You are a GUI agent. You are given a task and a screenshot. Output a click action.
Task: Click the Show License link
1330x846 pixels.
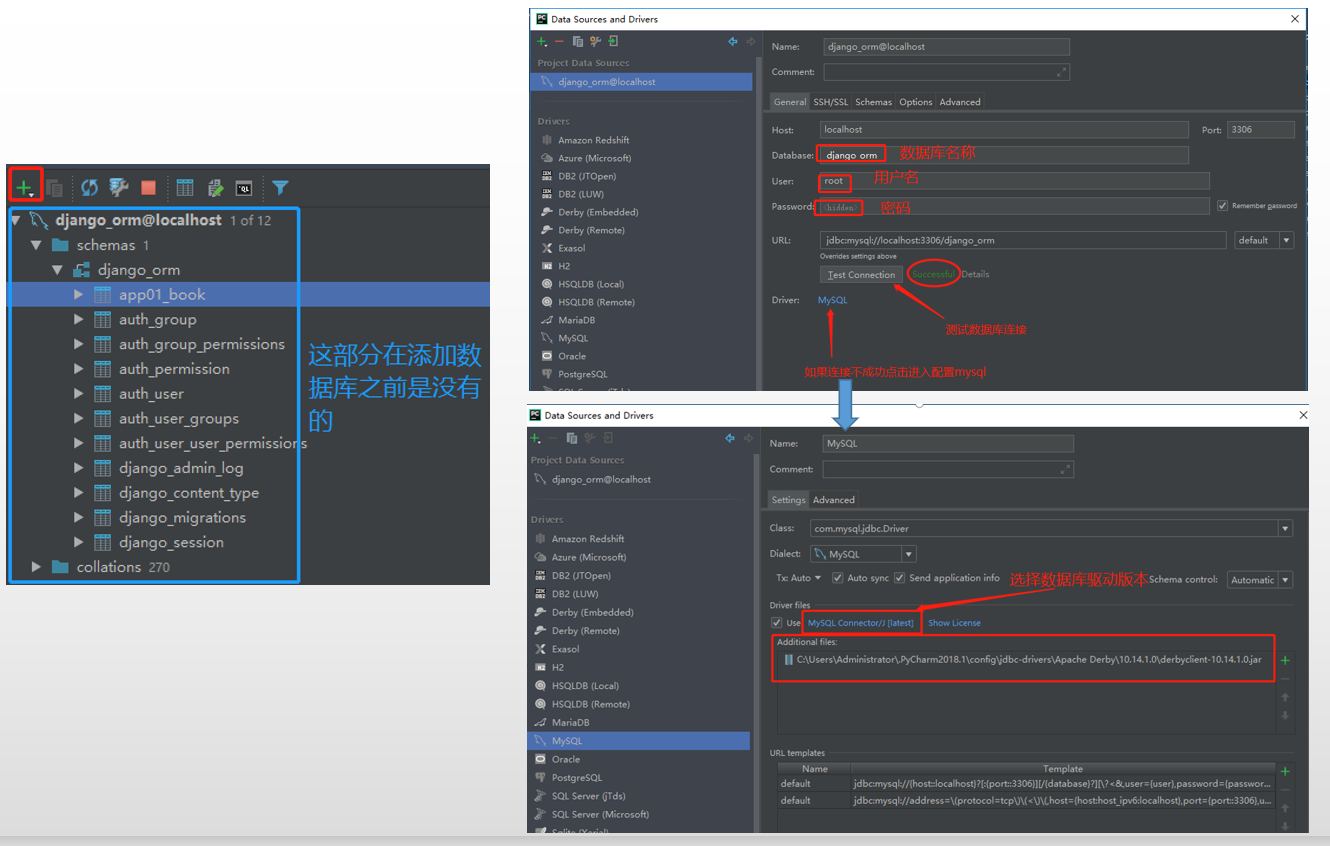[x=954, y=623]
